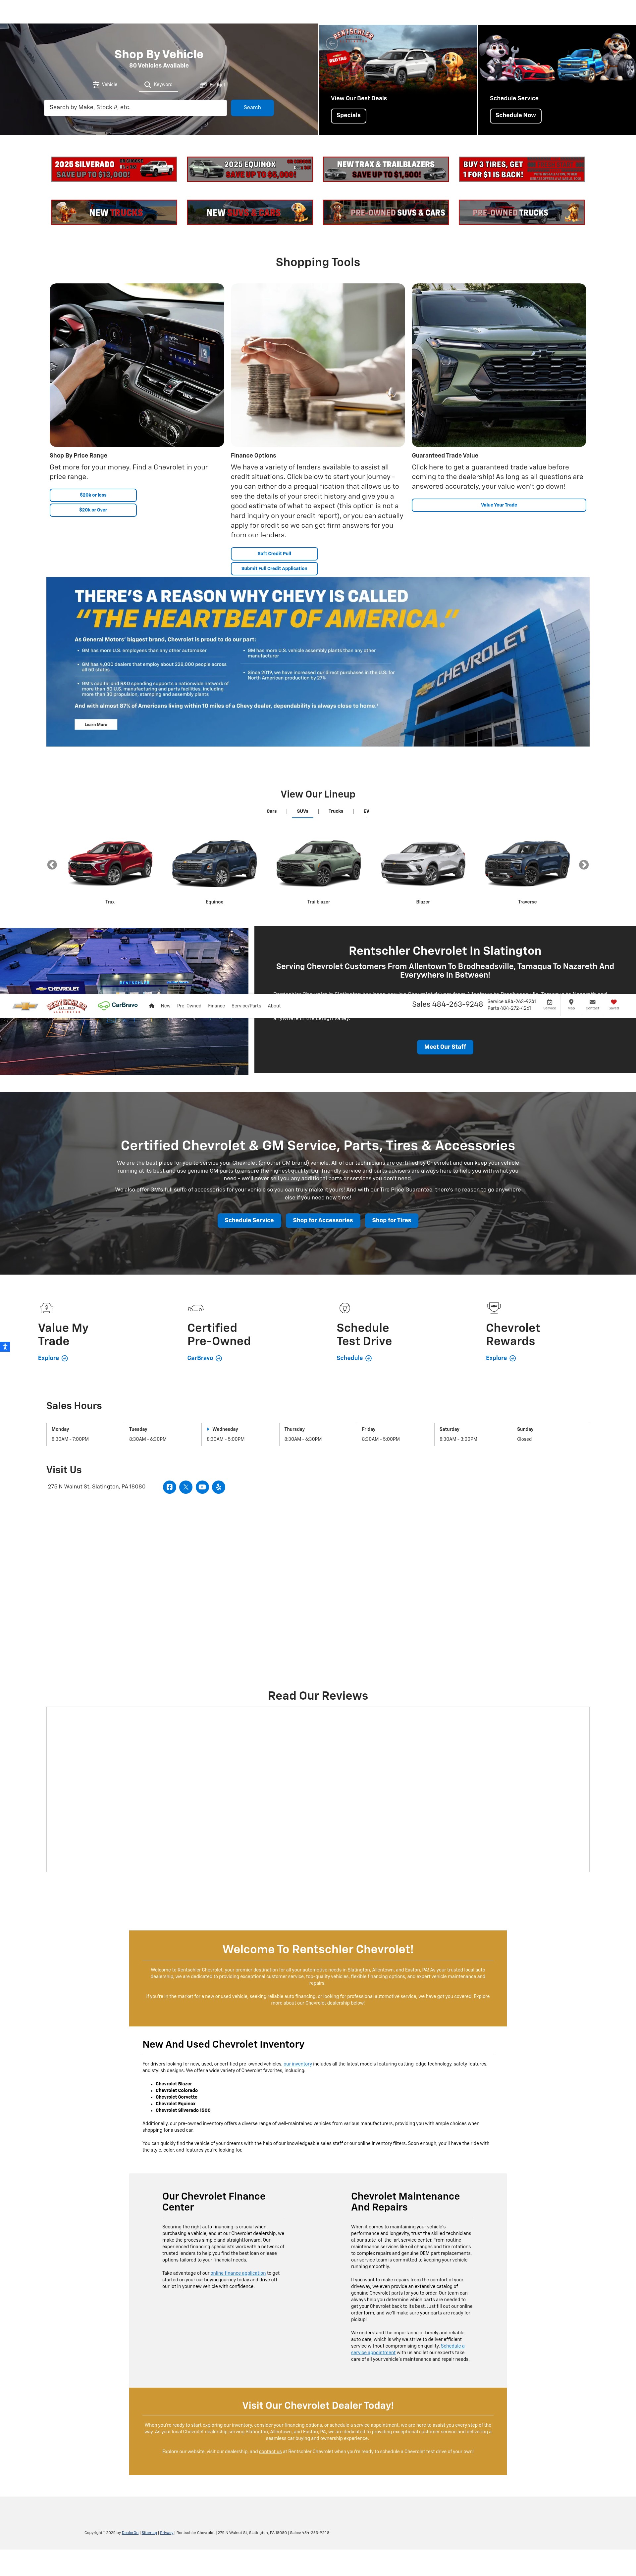Click the Explore link under Value My Trade
636x2576 pixels.
(x=53, y=1358)
